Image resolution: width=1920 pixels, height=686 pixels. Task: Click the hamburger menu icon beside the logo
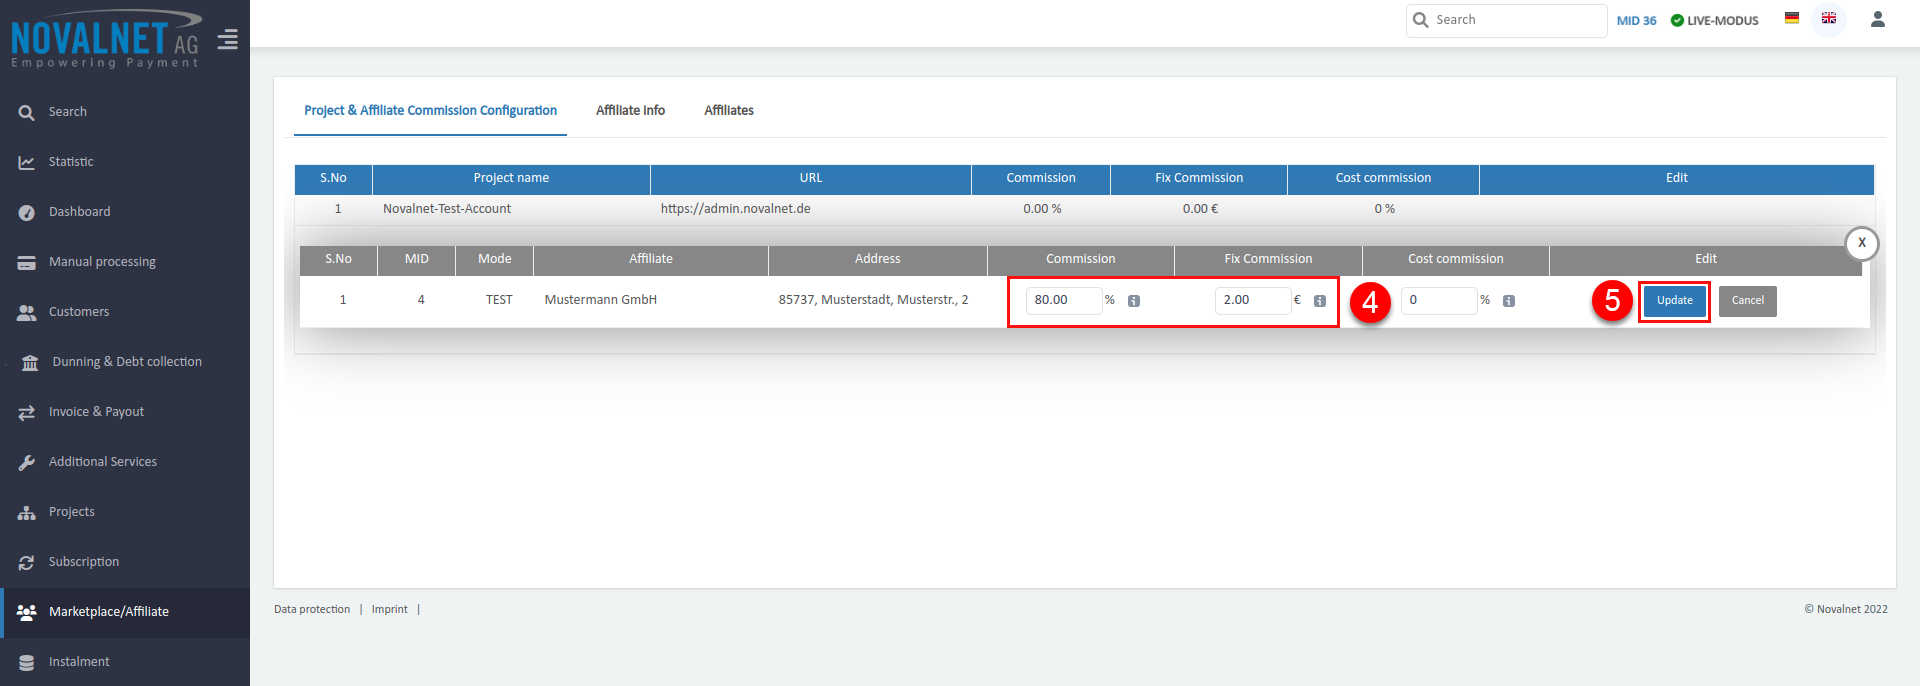click(x=228, y=40)
